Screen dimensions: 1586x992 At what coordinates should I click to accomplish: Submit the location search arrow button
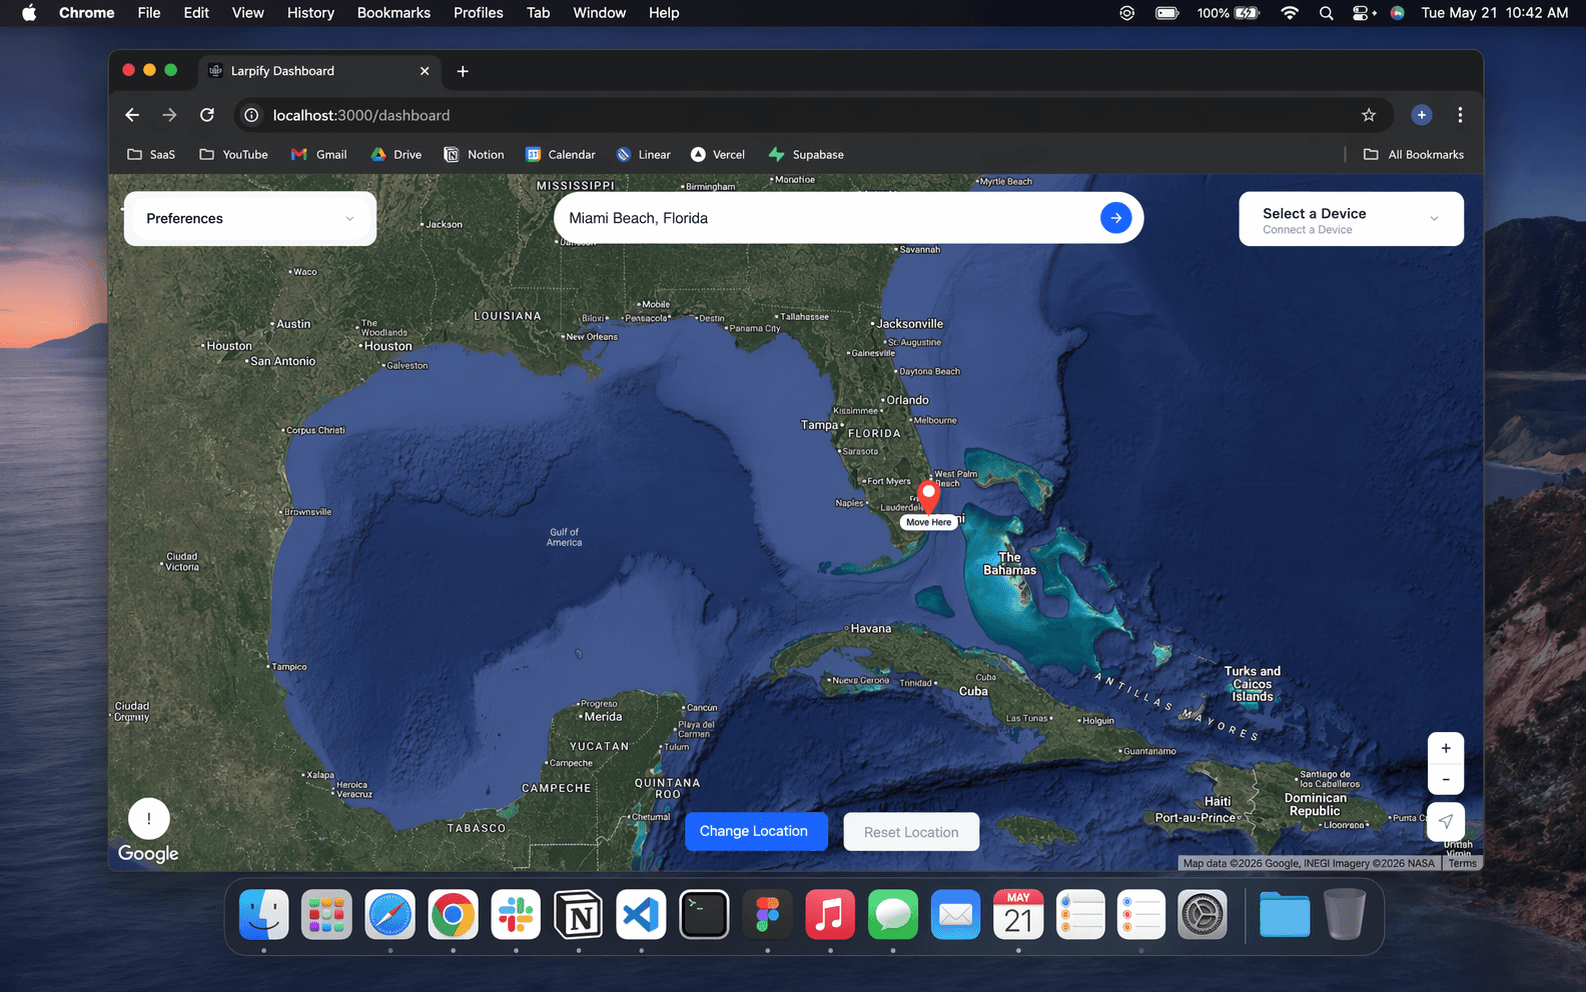pyautogui.click(x=1116, y=218)
